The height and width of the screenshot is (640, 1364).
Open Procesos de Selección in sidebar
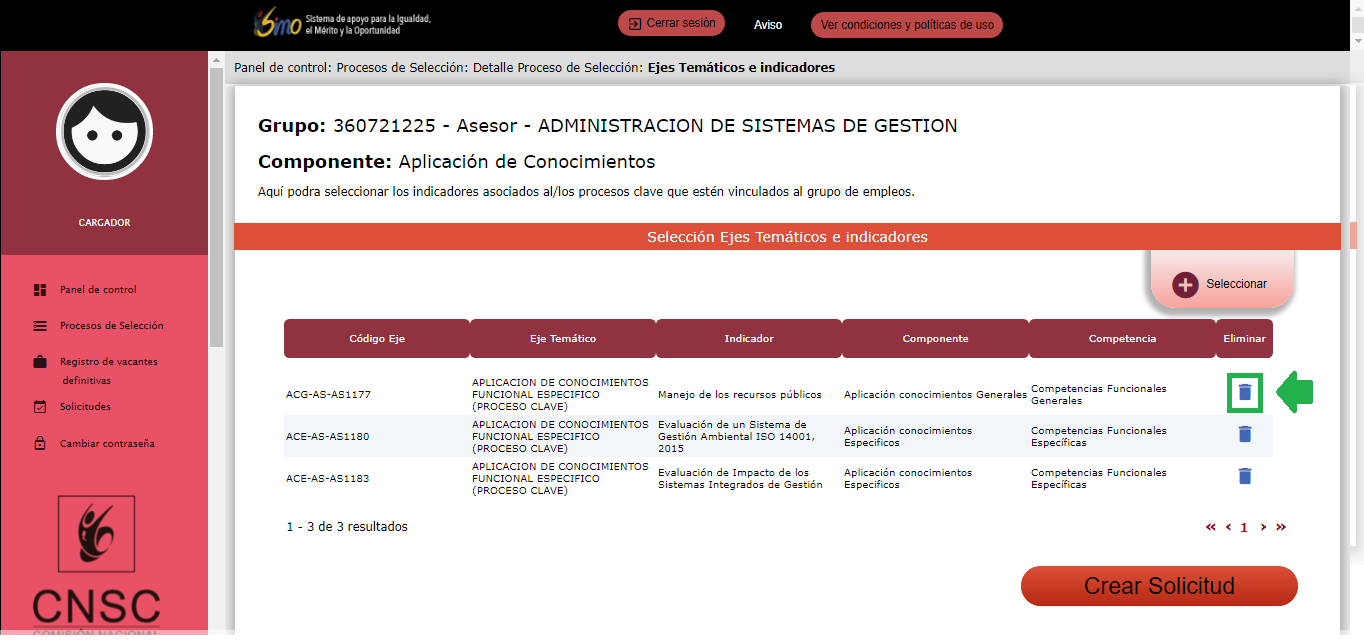(111, 326)
